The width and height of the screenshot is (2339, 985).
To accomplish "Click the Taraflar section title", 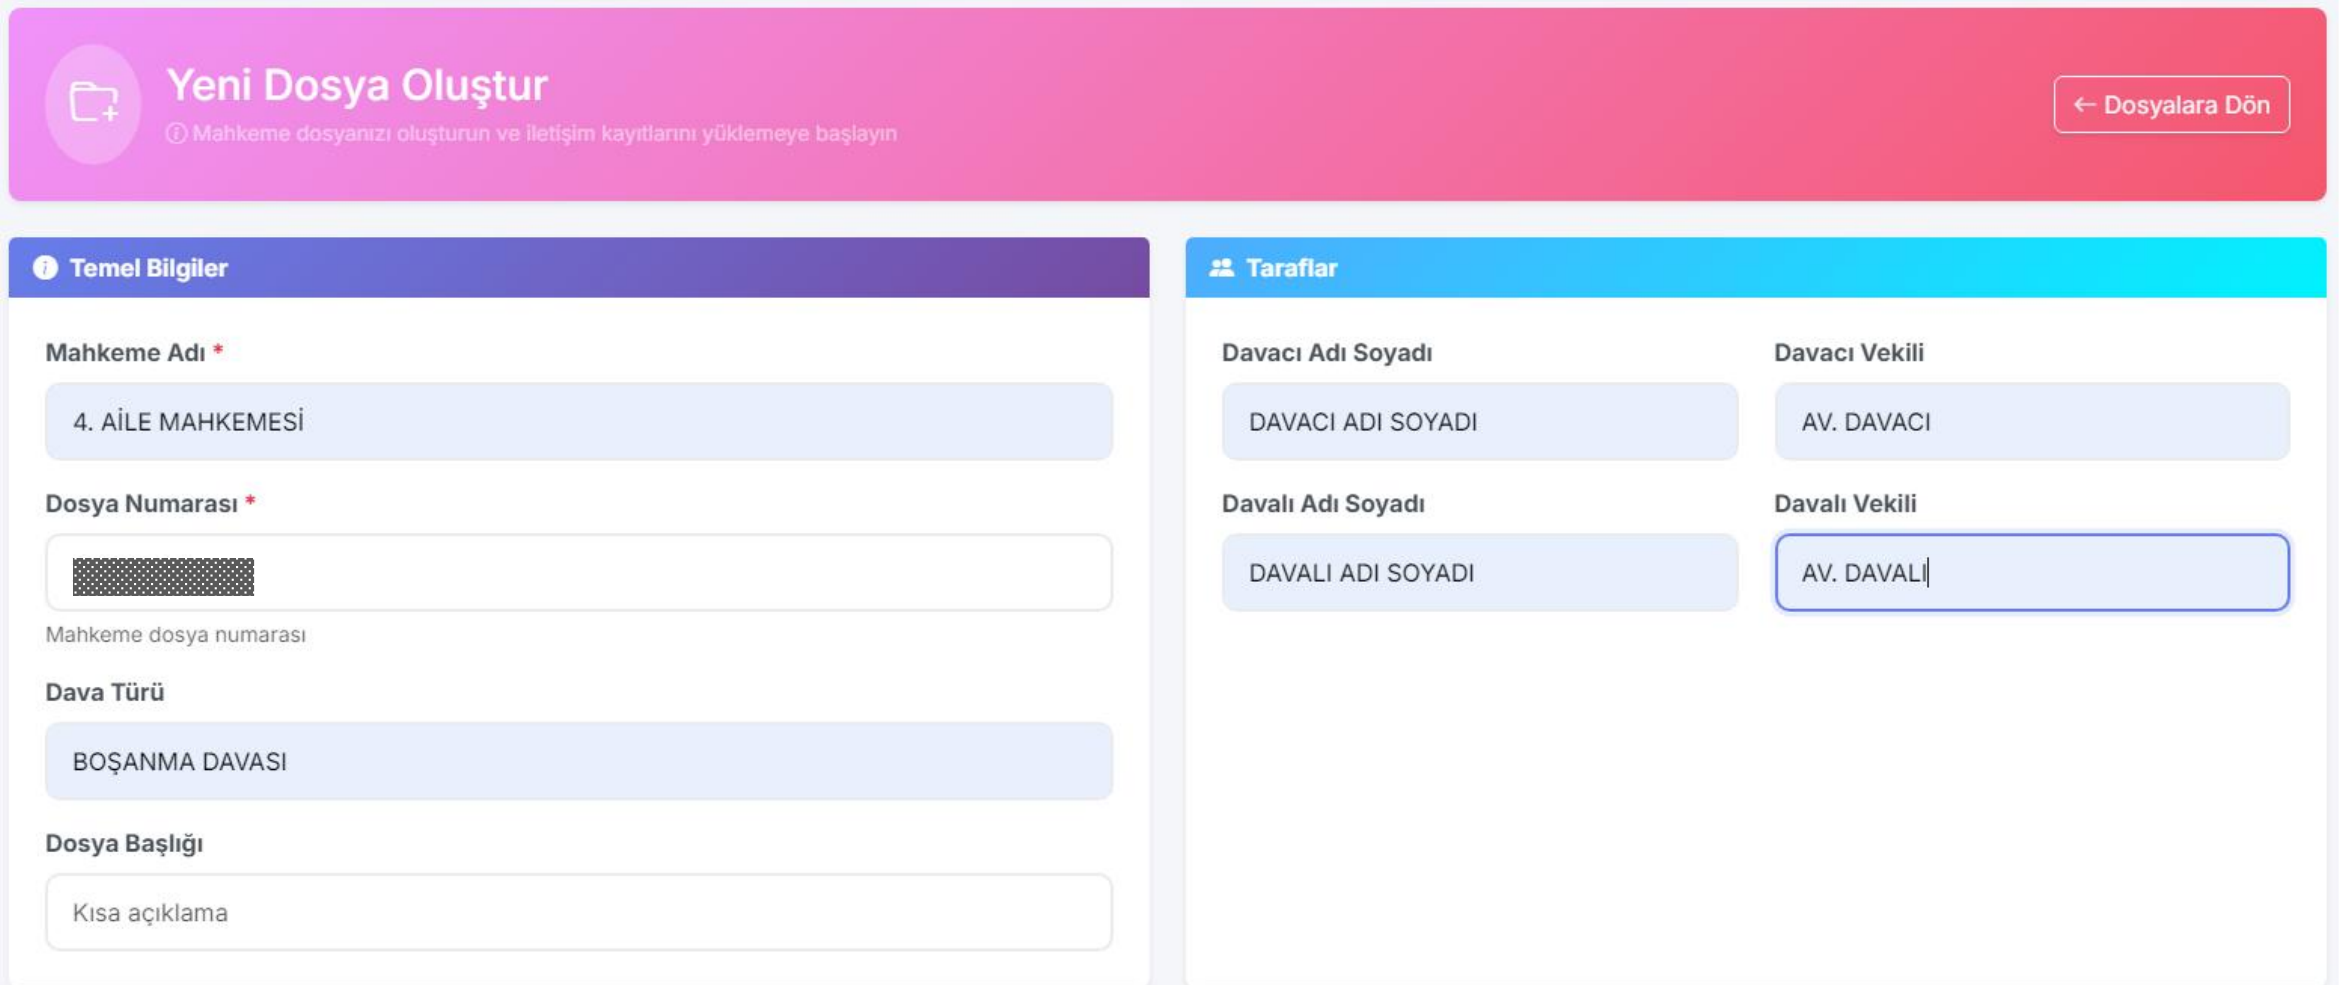I will [x=1291, y=268].
